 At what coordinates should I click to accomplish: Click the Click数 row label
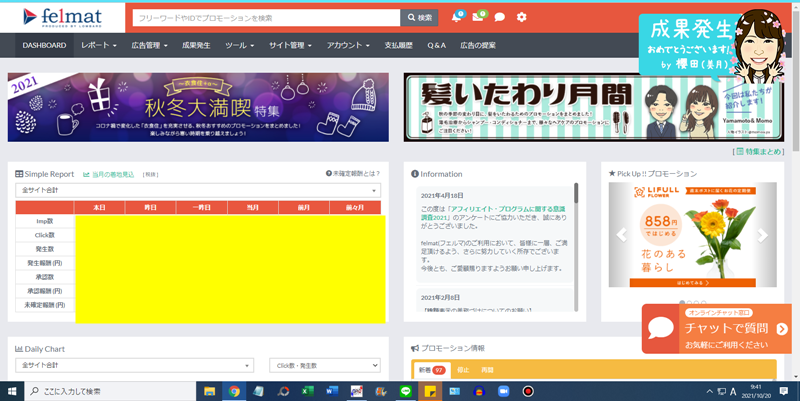point(45,235)
